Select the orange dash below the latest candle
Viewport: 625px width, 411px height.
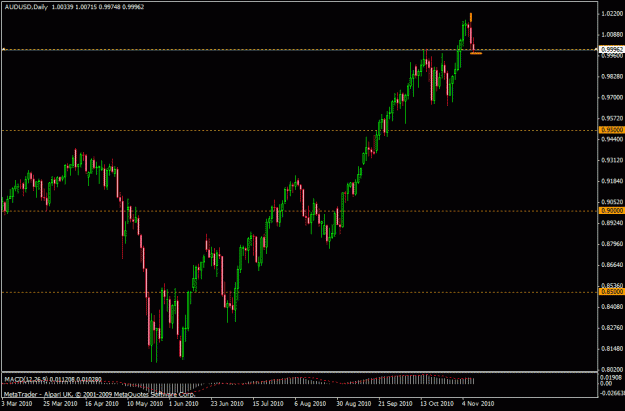coord(476,53)
